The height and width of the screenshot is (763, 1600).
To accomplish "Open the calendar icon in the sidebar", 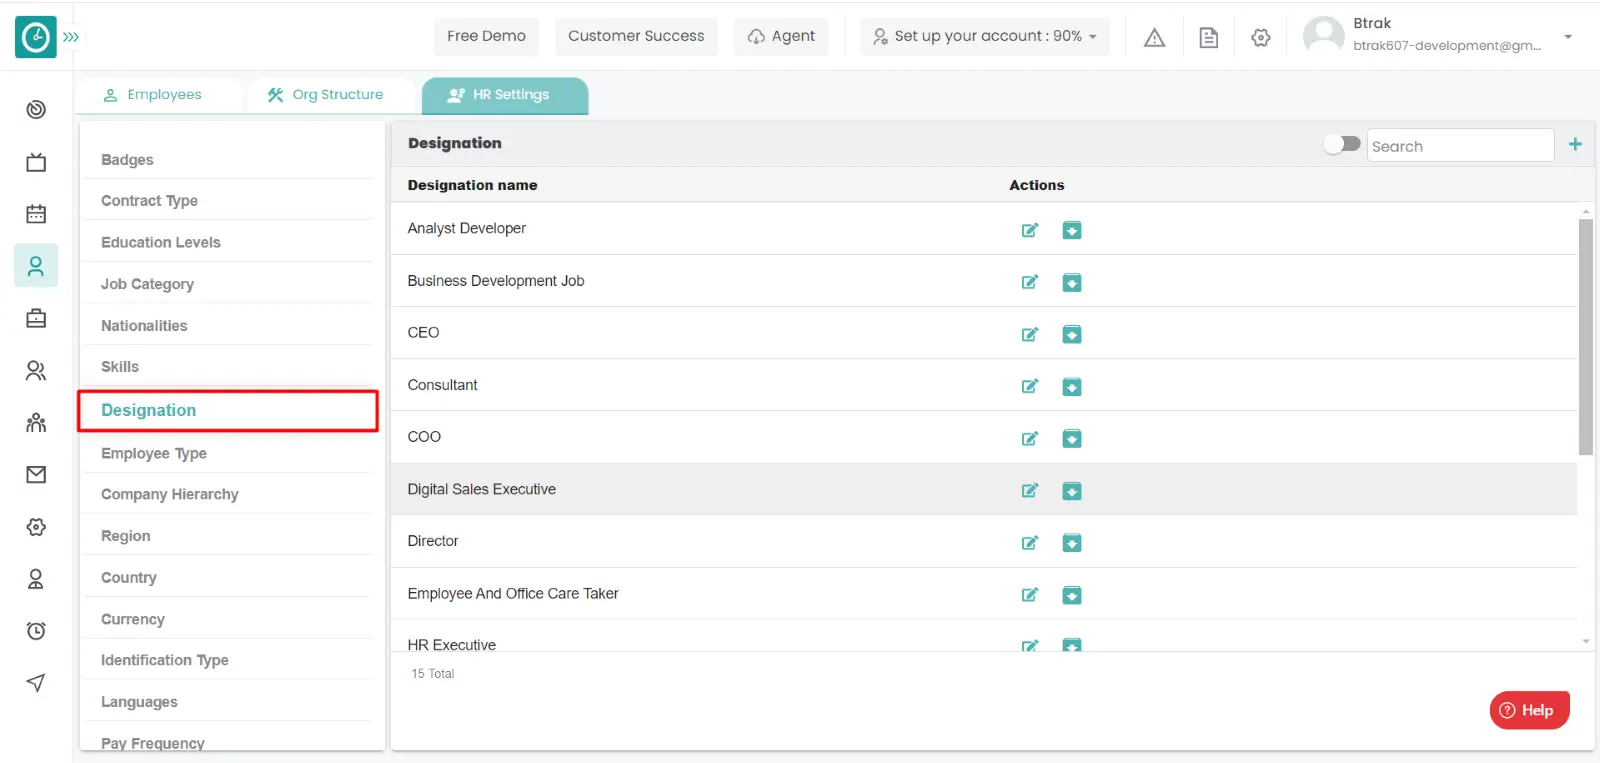I will (x=36, y=214).
